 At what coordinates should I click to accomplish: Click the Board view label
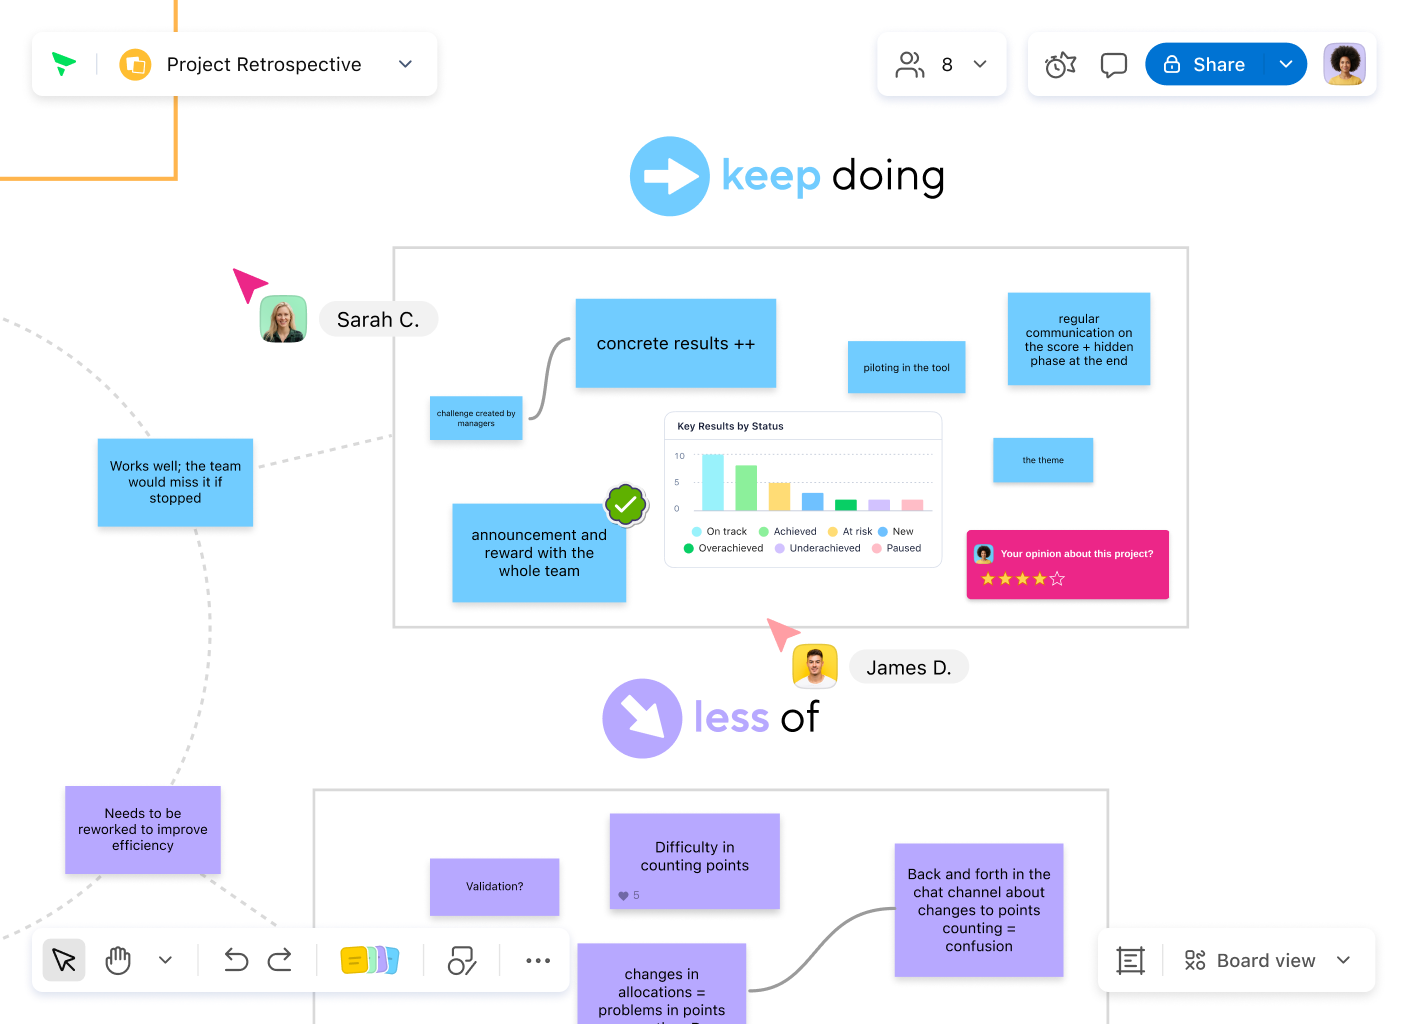tap(1266, 961)
